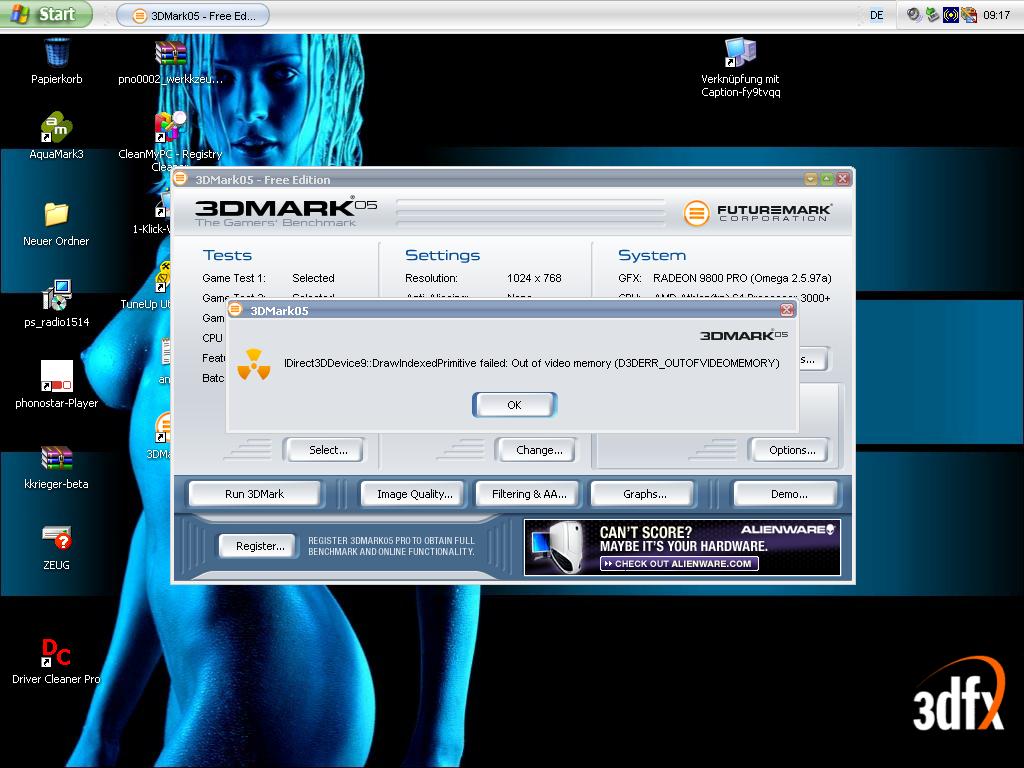This screenshot has height=768, width=1024.
Task: Open the Alienware advertisement banner
Action: (682, 547)
